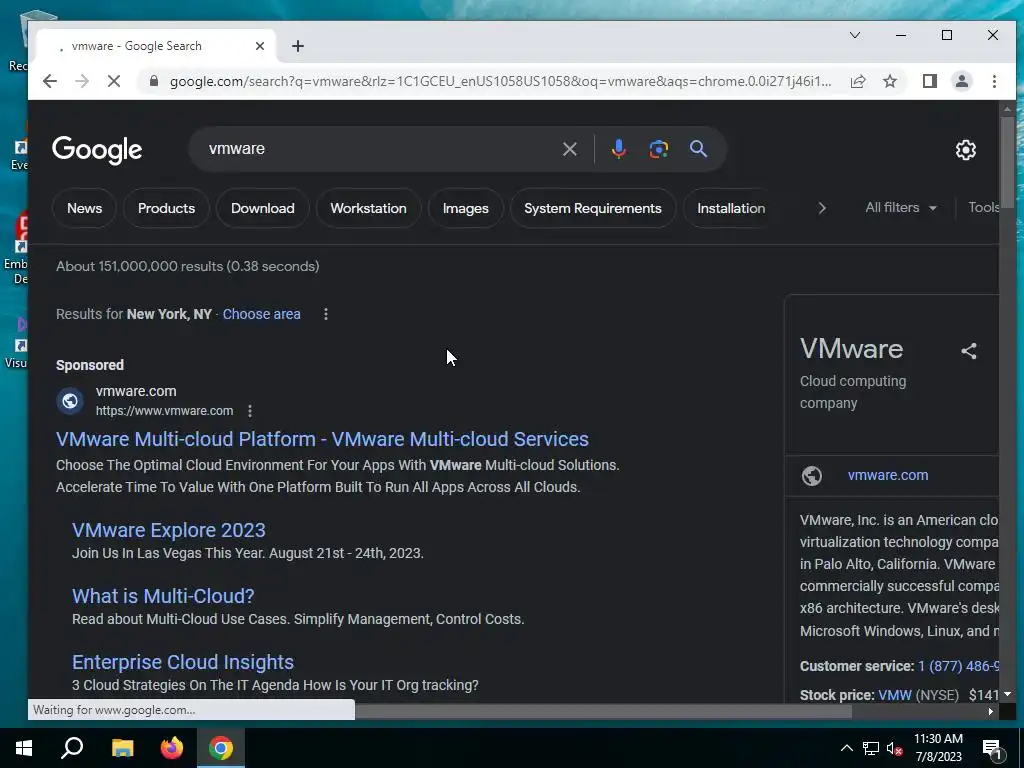The image size is (1024, 768).
Task: Open the Windows Start menu
Action: pos(24,748)
